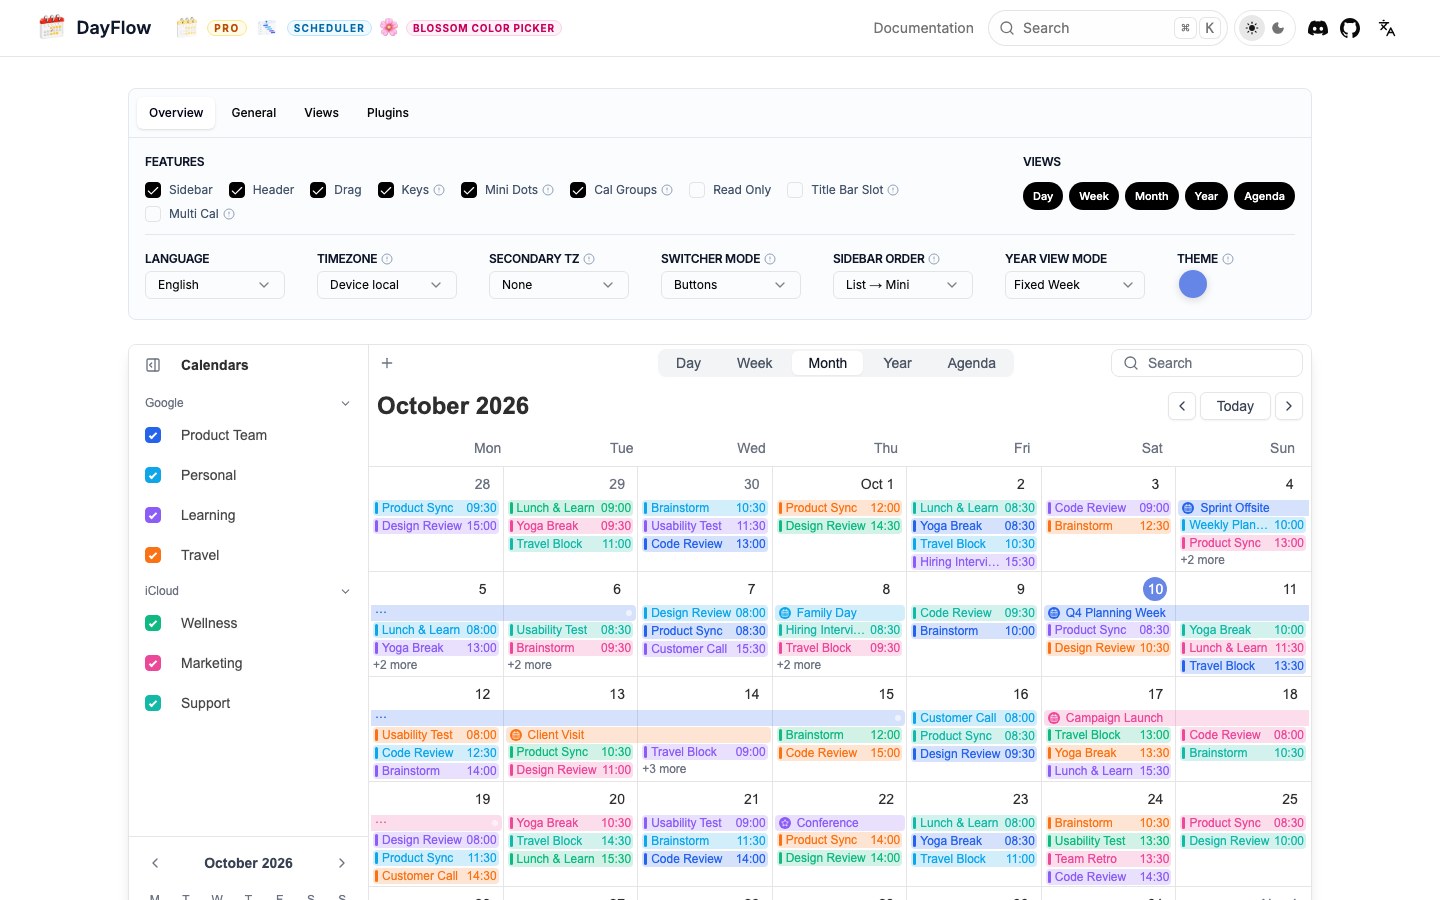Click the Today button
Image resolution: width=1440 pixels, height=900 pixels.
(x=1235, y=406)
